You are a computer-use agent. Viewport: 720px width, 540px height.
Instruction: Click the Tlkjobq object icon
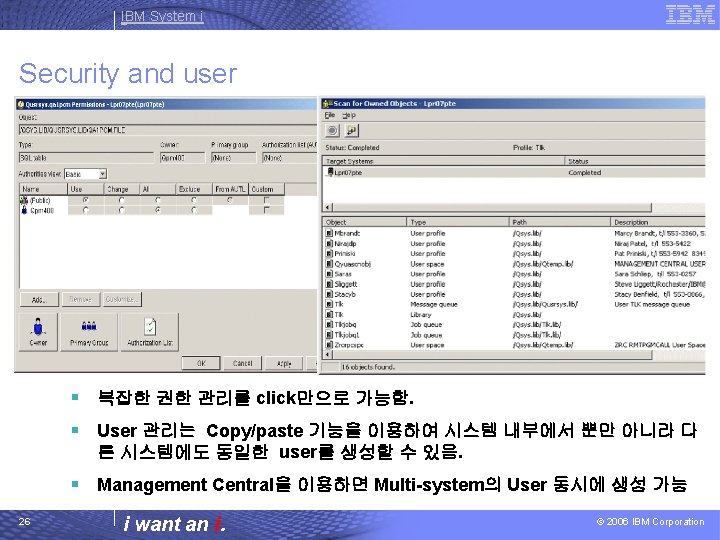(329, 324)
